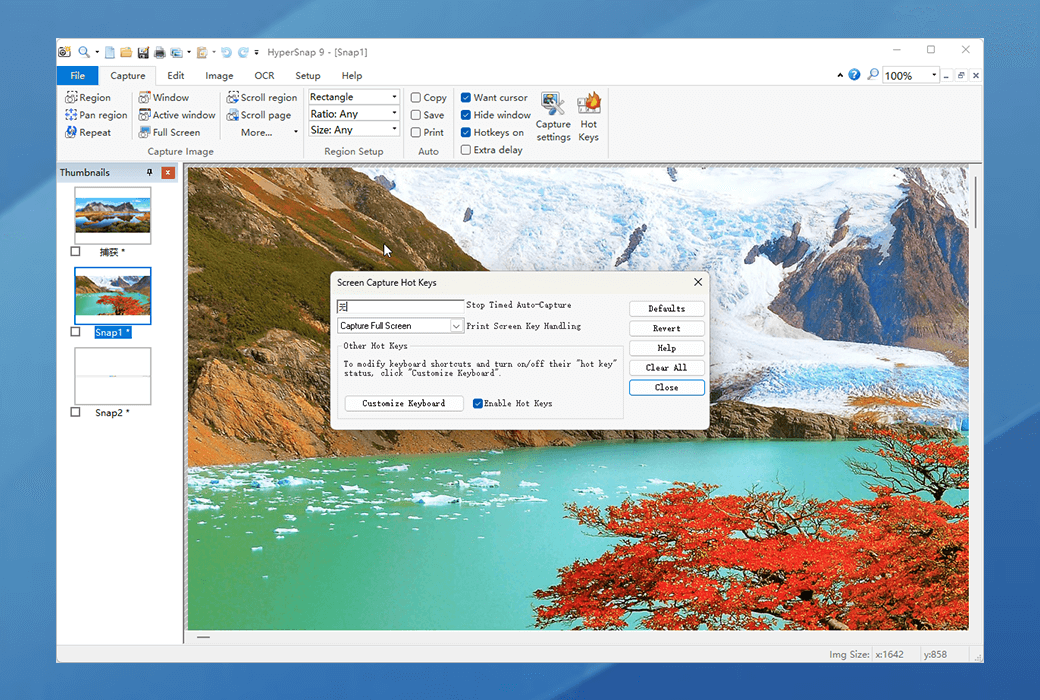Open dropdown arrow beside capture window quick icon
1040x700 pixels.
(189, 52)
